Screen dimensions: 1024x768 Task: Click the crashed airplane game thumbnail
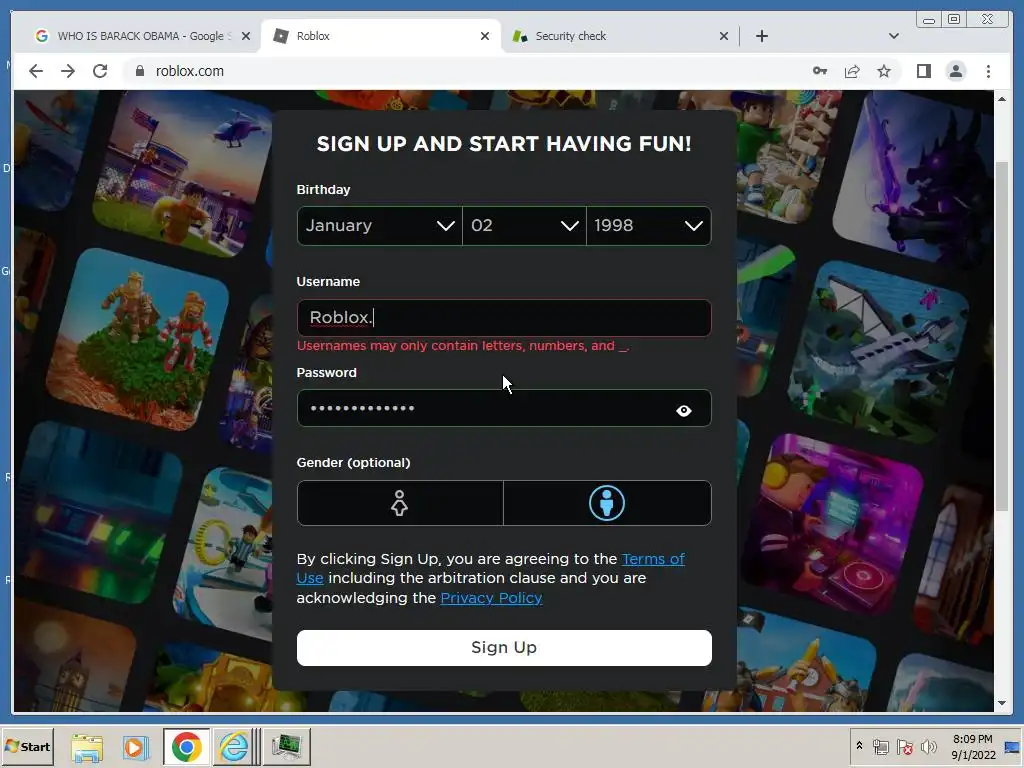tap(878, 353)
